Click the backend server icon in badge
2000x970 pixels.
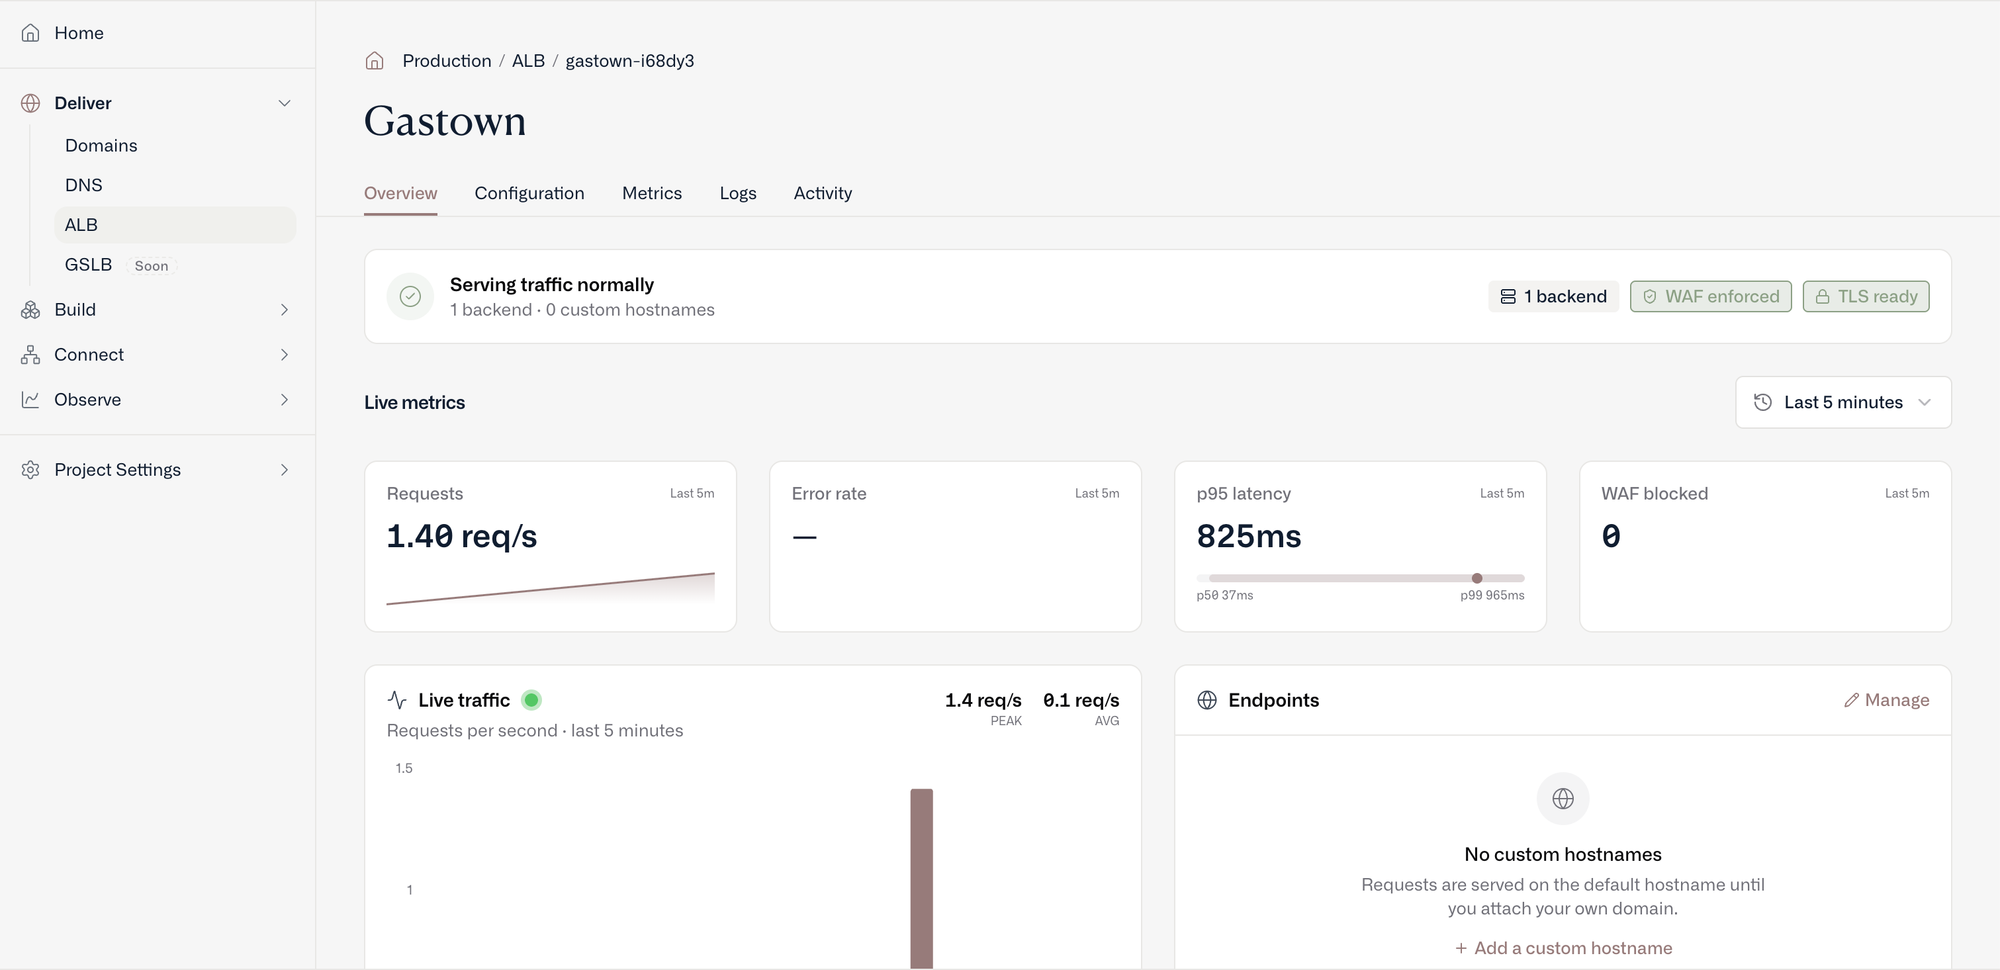pyautogui.click(x=1508, y=297)
